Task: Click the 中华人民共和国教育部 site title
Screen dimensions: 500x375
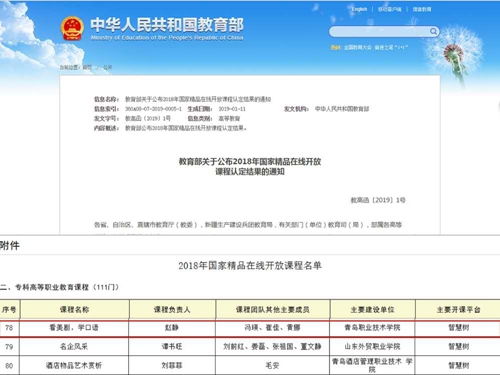Action: tap(167, 25)
